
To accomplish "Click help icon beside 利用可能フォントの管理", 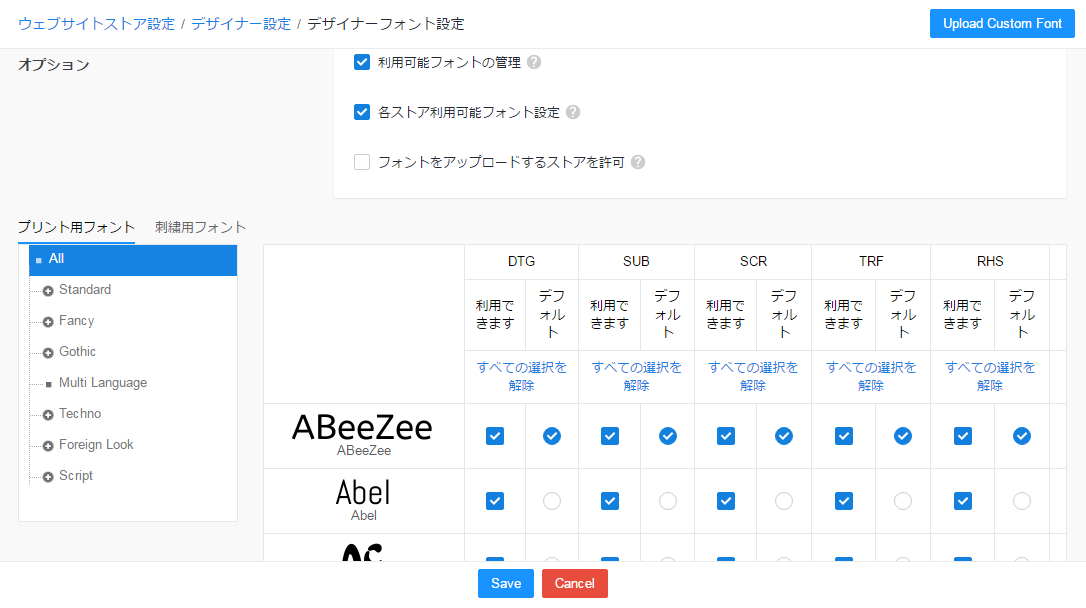I will 534,62.
